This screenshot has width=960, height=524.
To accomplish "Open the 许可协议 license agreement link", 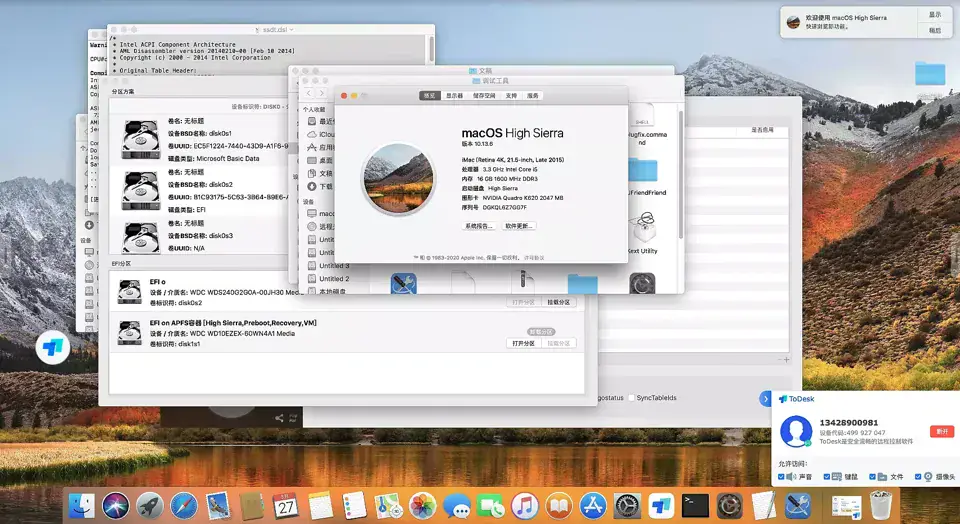I will (x=534, y=258).
